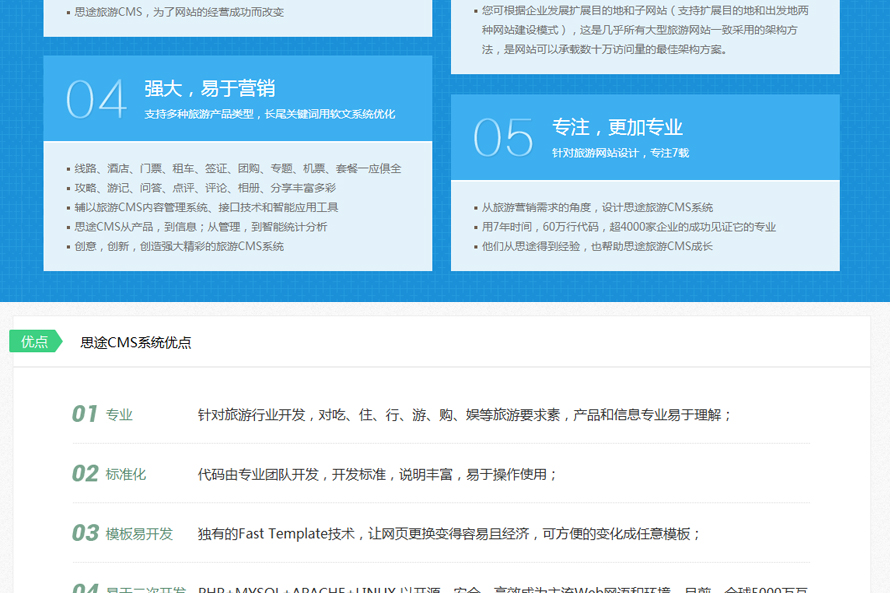Click the line starting 攻略、游记、问答
This screenshot has width=890, height=593.
point(205,188)
